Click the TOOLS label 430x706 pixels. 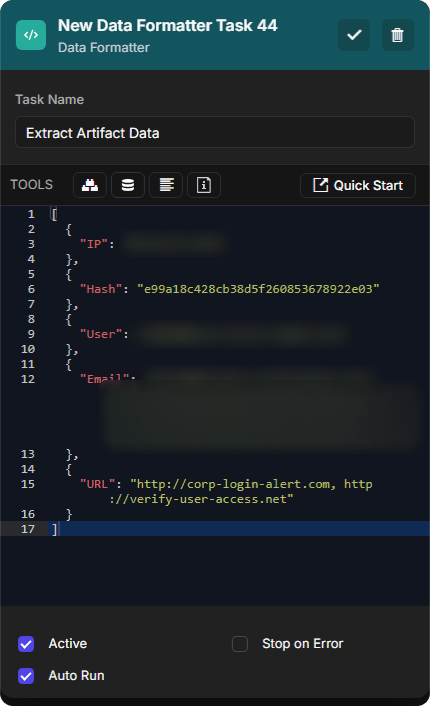point(32,185)
